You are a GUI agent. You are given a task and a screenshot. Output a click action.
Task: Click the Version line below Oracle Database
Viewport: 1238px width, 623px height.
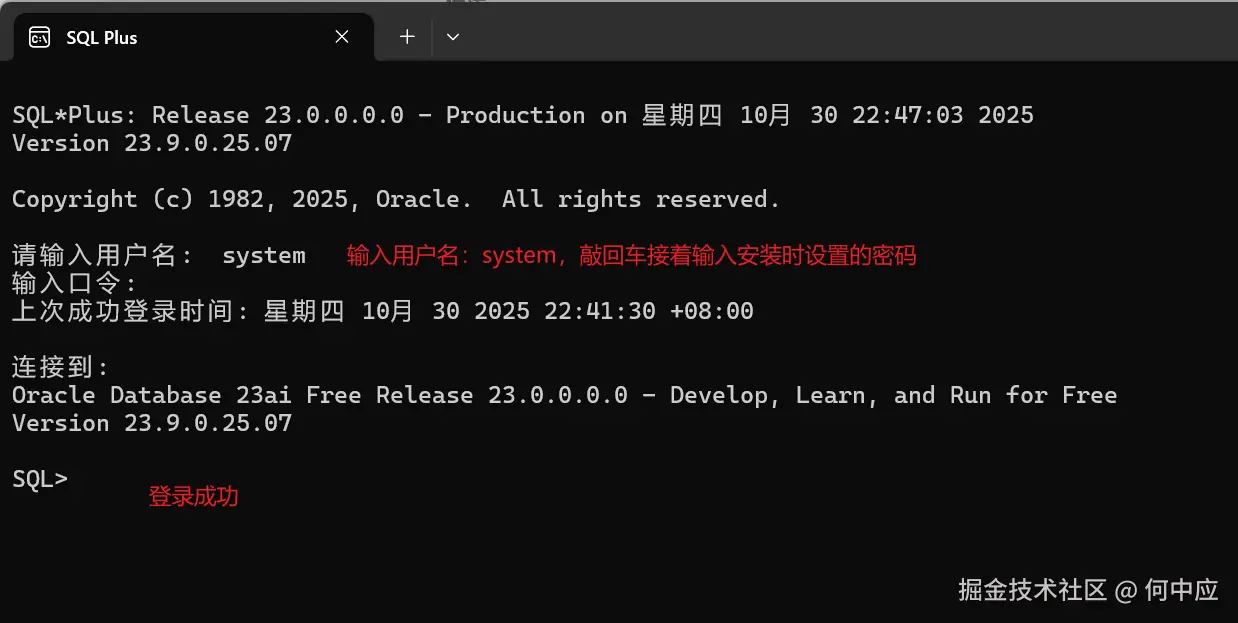152,423
